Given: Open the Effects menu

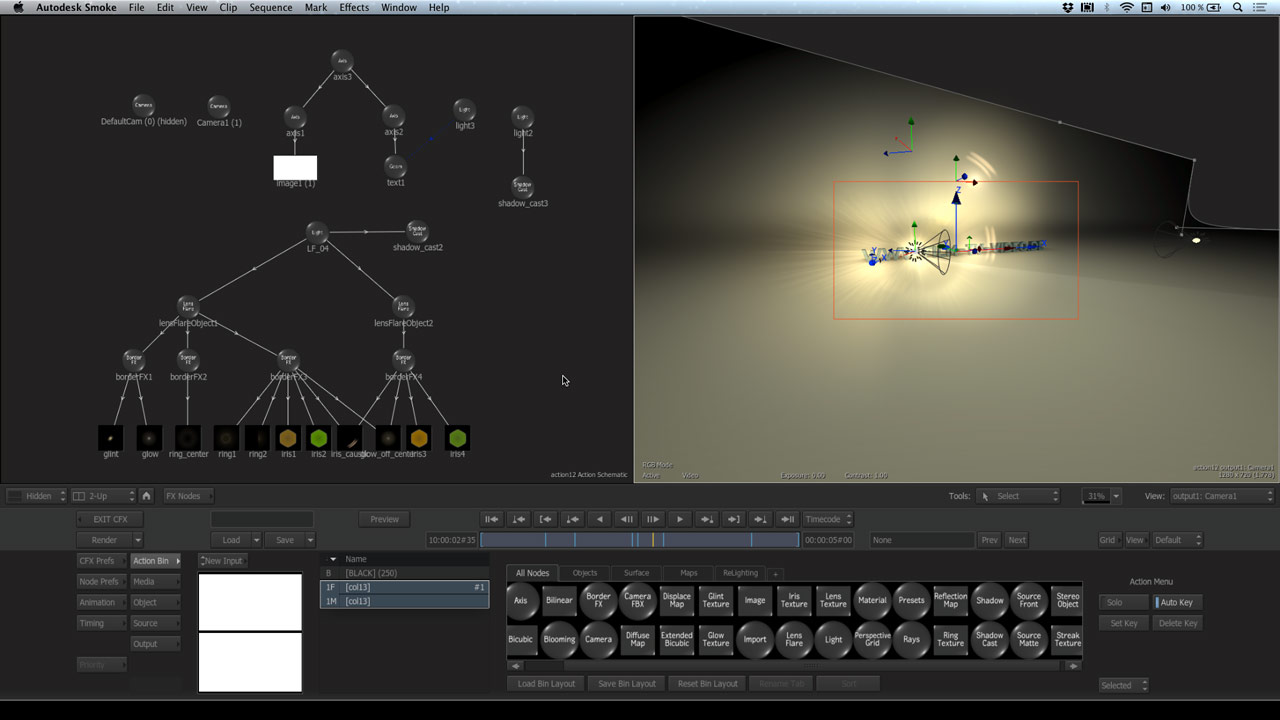Looking at the screenshot, I should click(x=354, y=8).
